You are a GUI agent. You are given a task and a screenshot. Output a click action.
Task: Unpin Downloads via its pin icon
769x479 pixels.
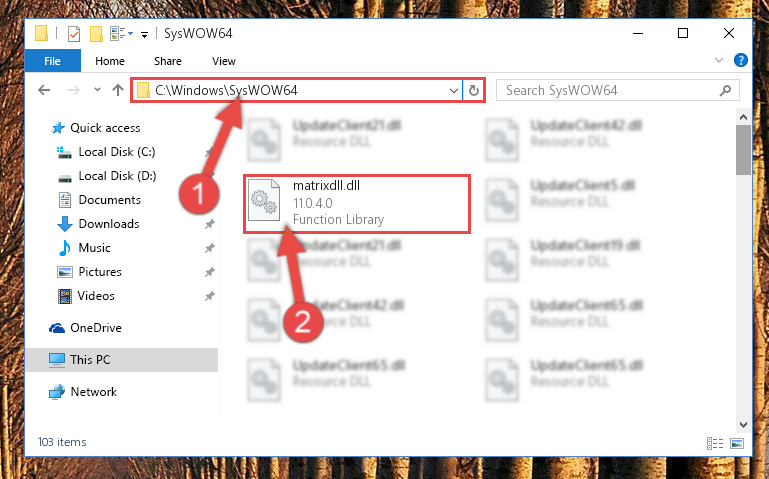(x=209, y=224)
